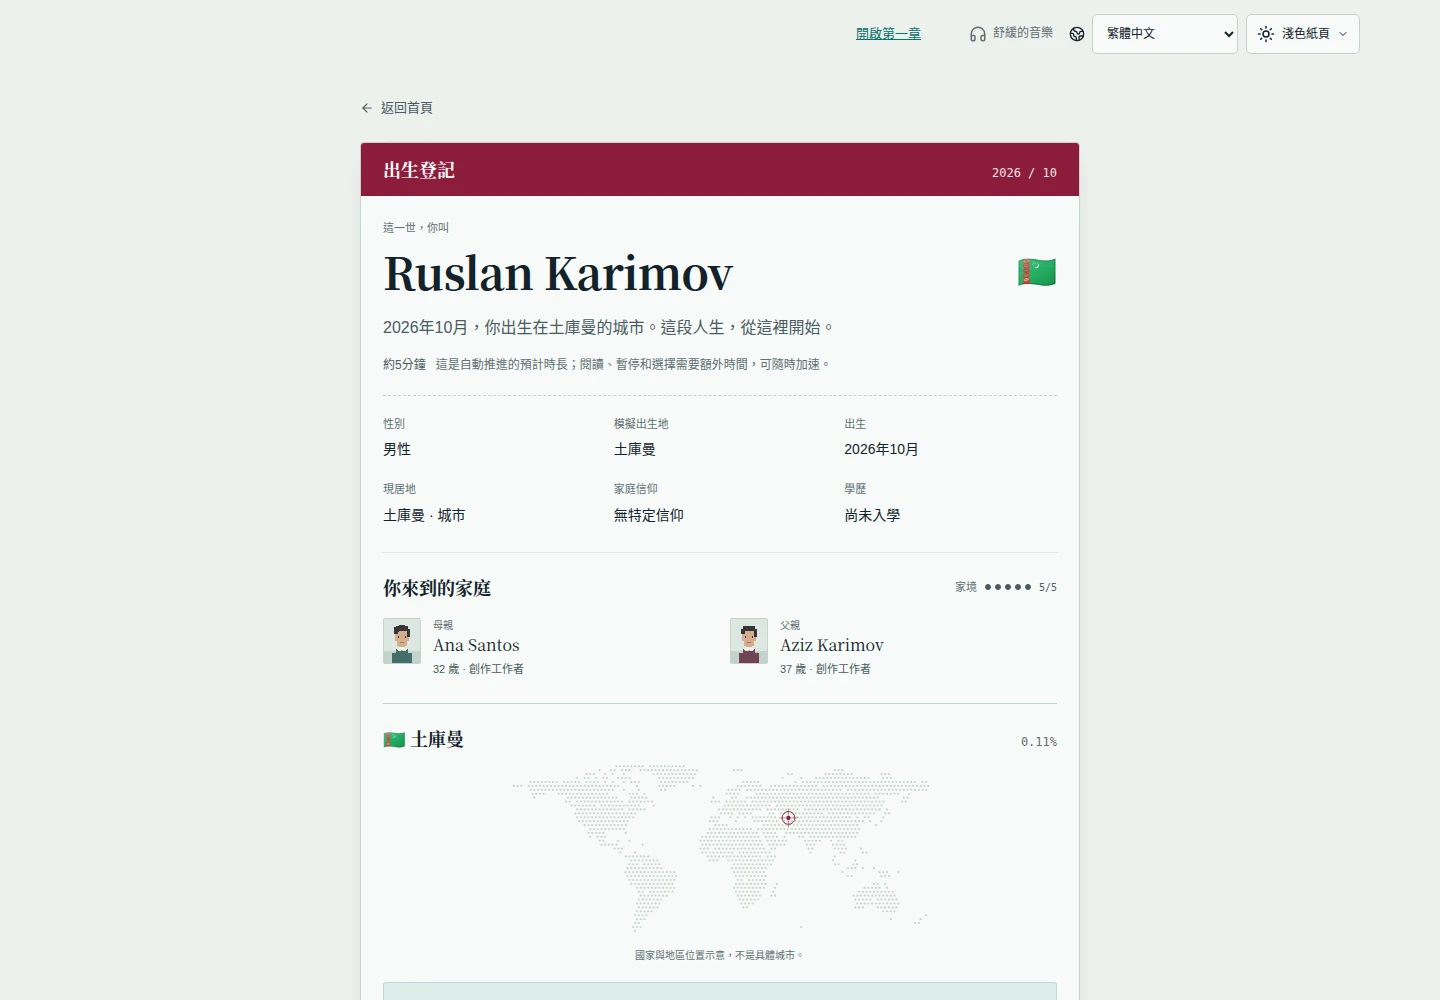Click the 土庫曼 value under 模擬出生地
Screen dimensions: 1440x1000
click(635, 449)
